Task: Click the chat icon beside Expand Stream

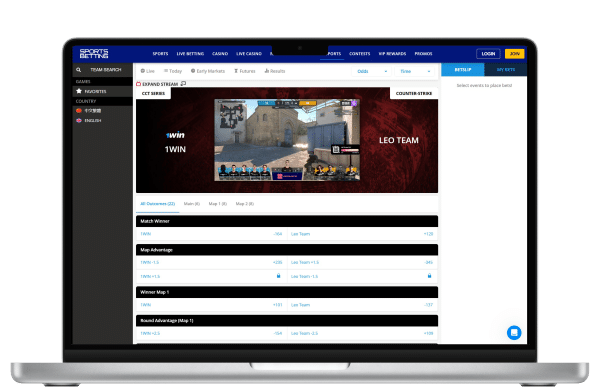Action: 183,83
